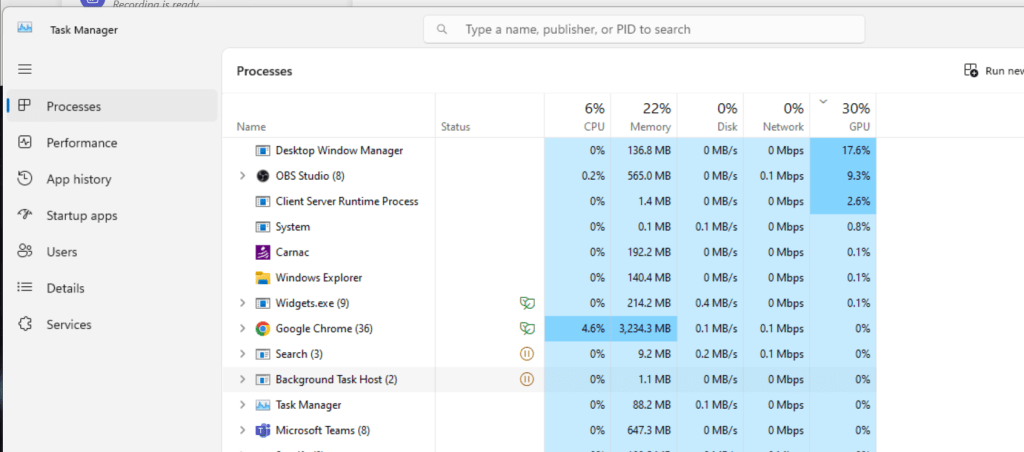Expand the OBS Studio (8) process group

click(x=242, y=176)
